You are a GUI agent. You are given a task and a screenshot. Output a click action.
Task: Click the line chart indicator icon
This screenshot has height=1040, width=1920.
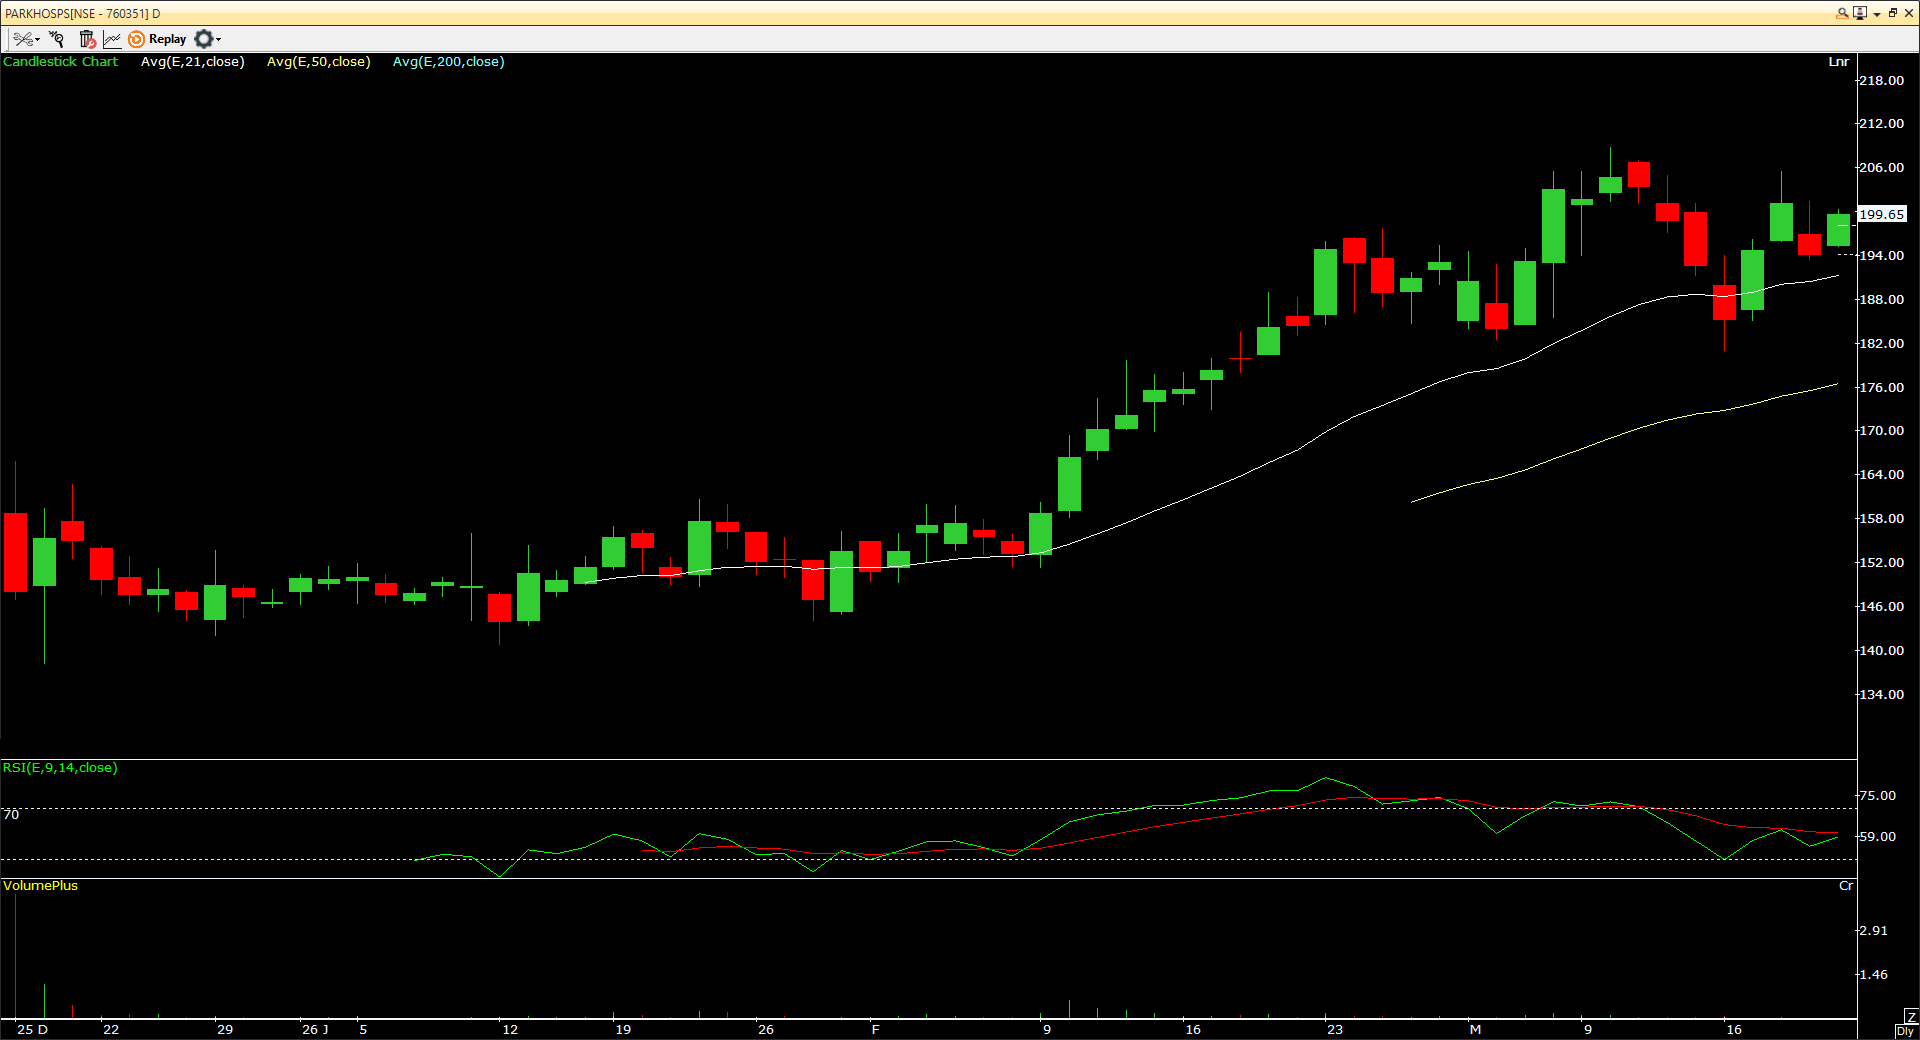tap(112, 39)
